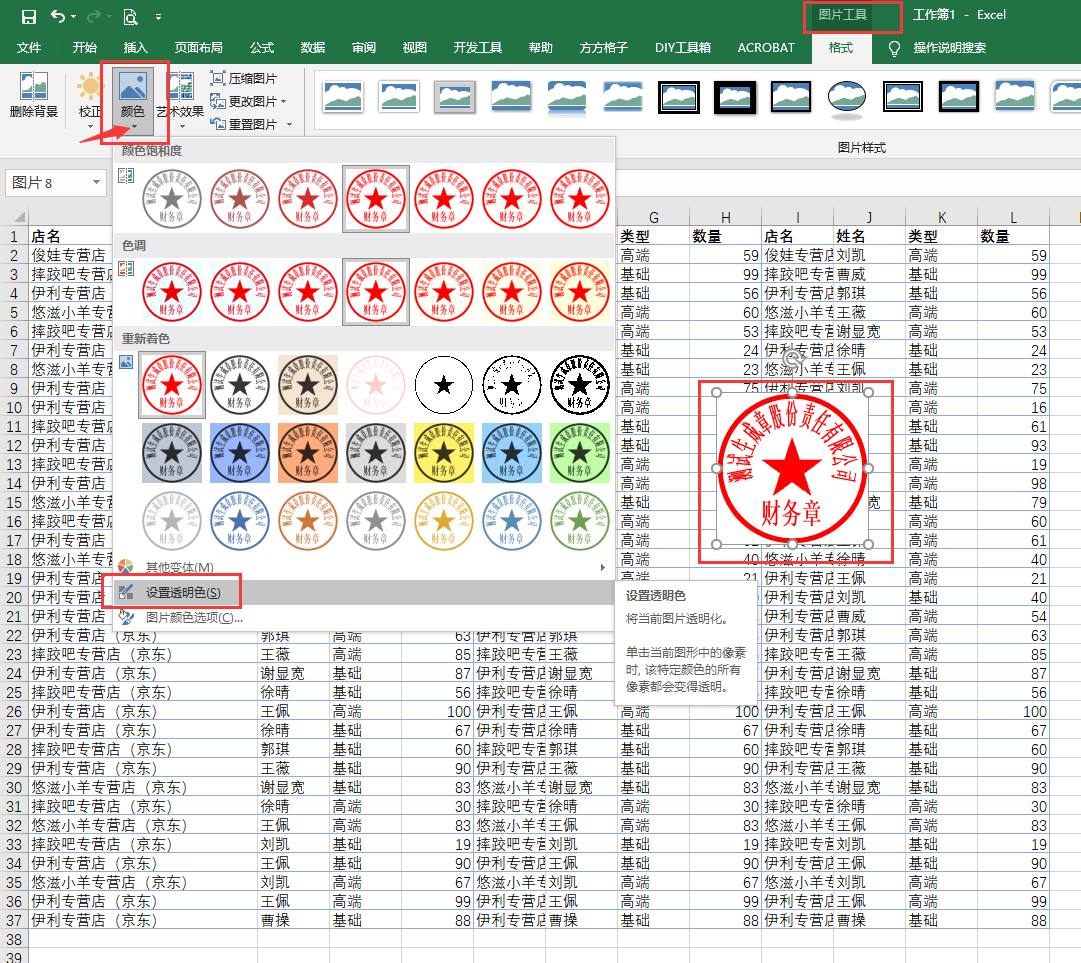The height and width of the screenshot is (963, 1081).
Task: Apply the first simple frame picture style
Action: 343,97
